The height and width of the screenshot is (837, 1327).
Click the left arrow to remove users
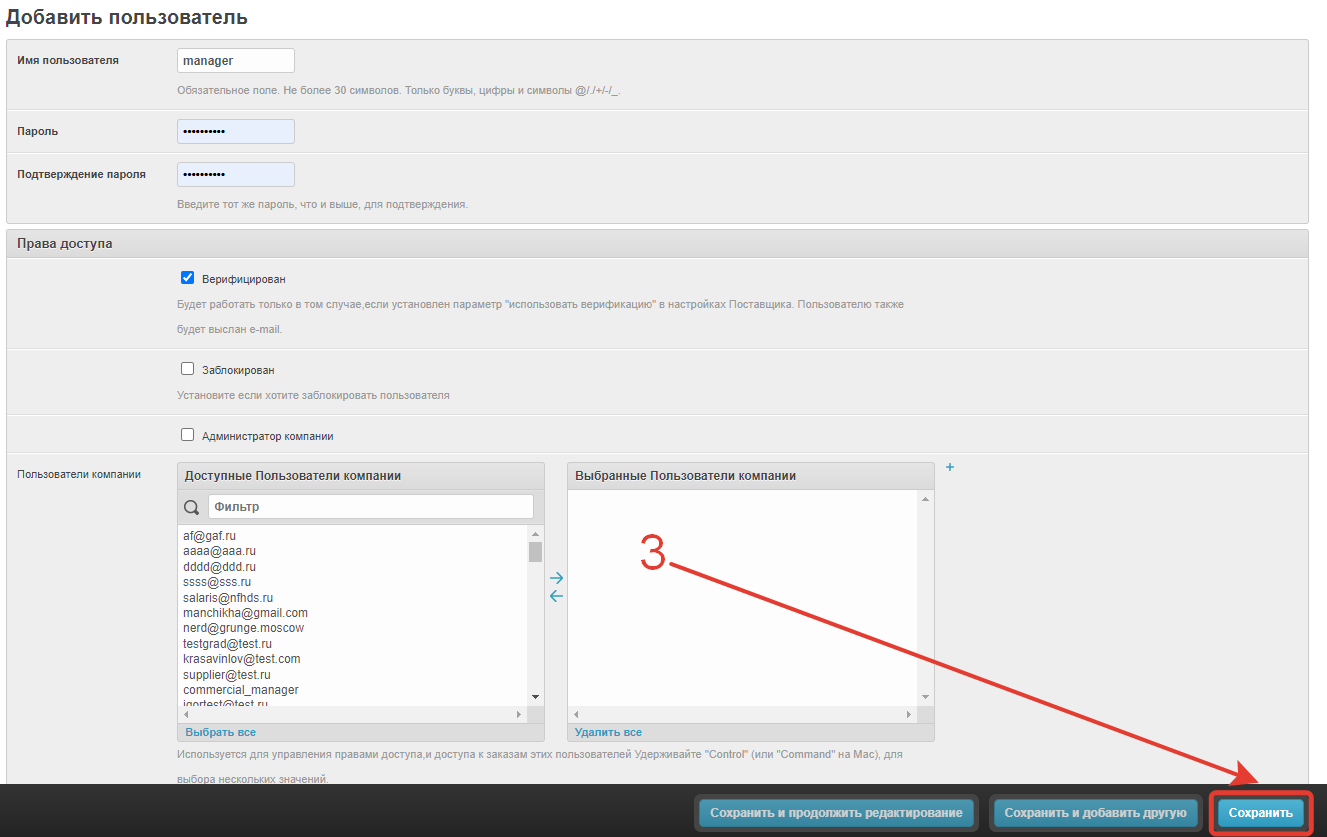click(x=557, y=596)
